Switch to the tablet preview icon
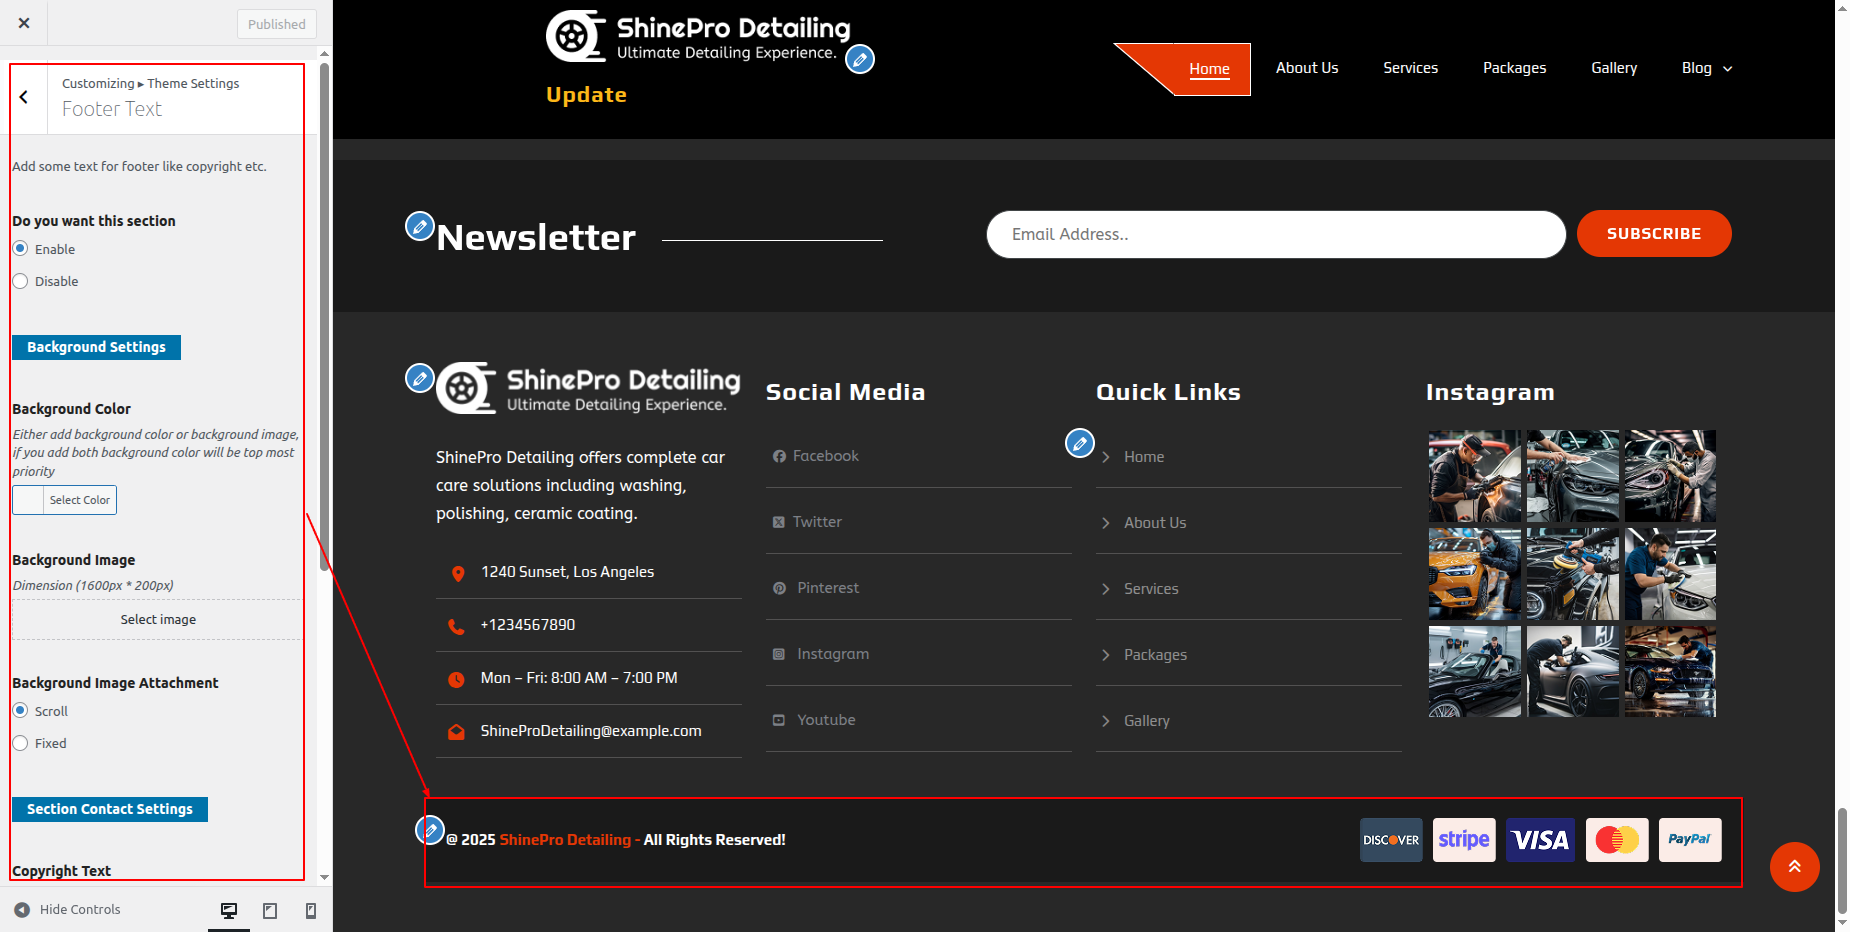Viewport: 1850px width, 932px height. click(270, 910)
